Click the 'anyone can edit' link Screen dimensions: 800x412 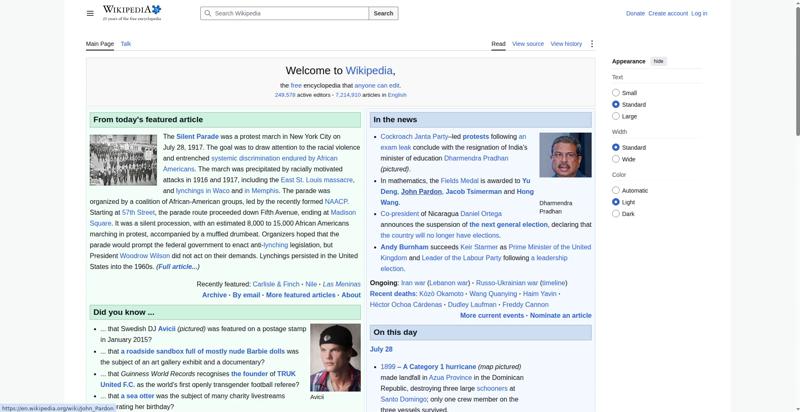tap(377, 86)
